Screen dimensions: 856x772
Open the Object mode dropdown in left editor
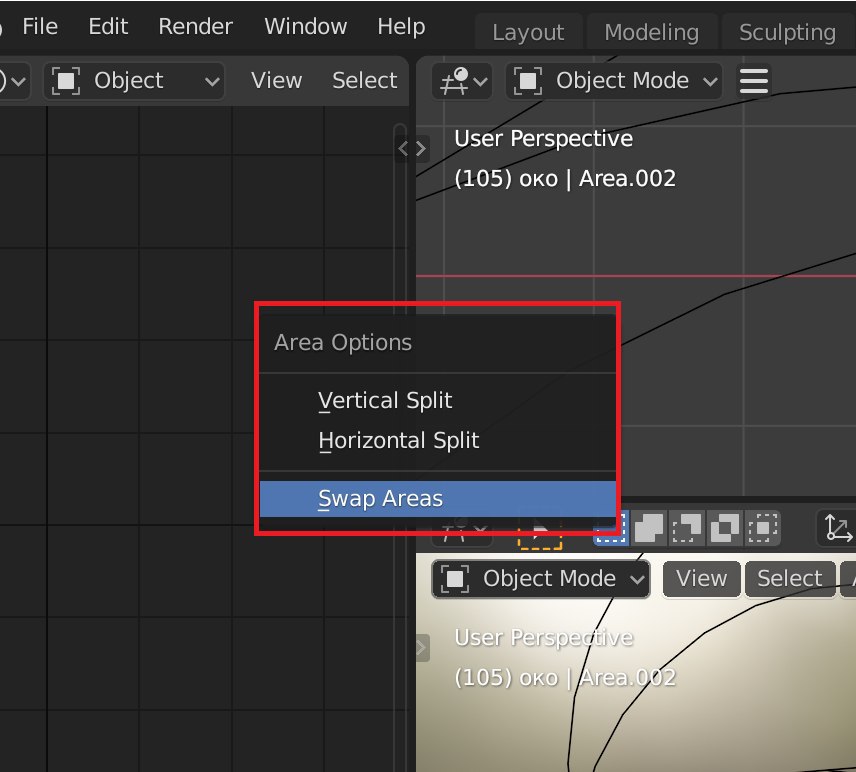click(x=134, y=81)
